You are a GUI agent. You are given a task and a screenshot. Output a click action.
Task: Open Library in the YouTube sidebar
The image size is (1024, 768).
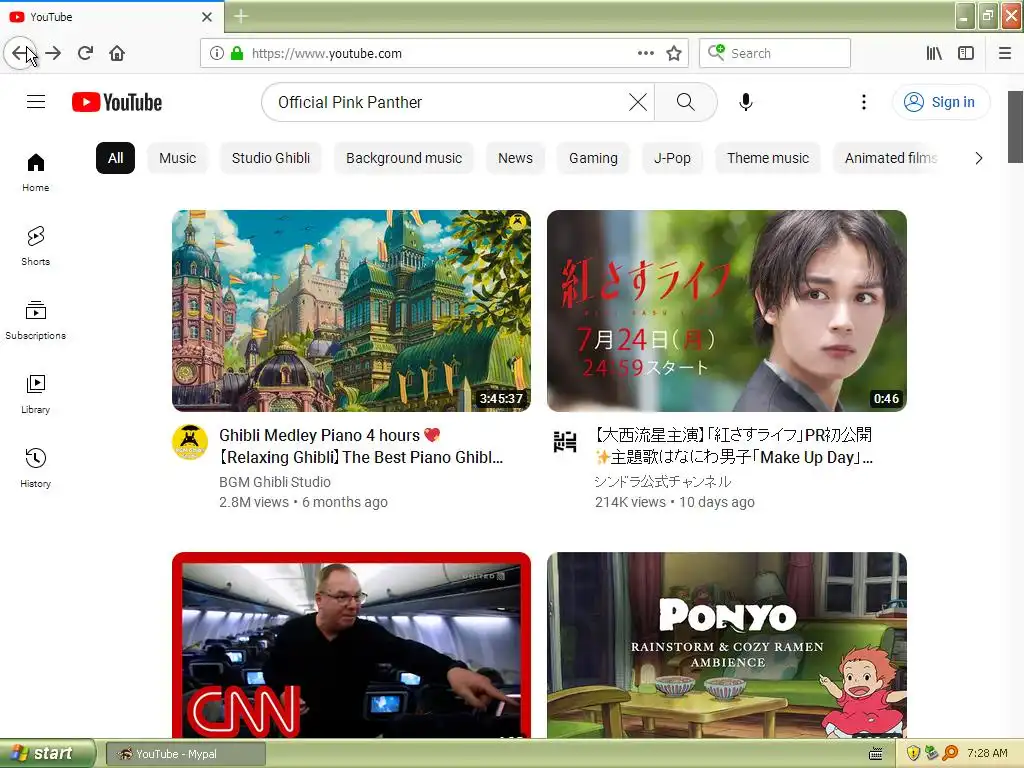tap(36, 394)
